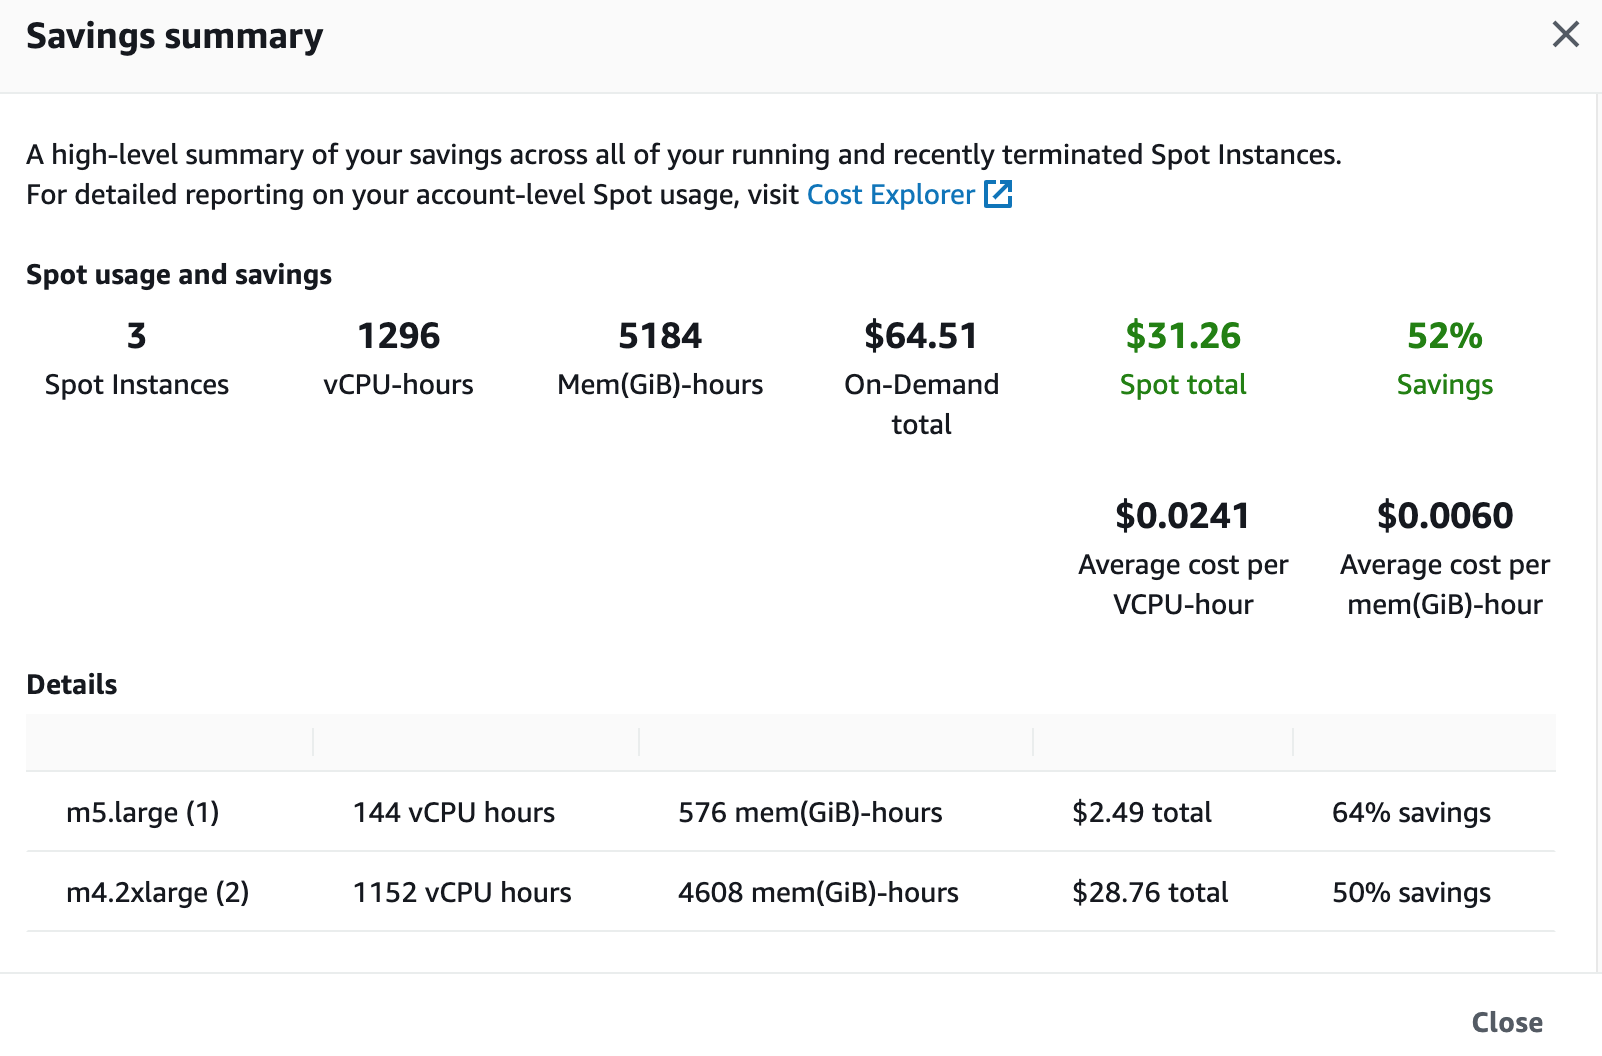Select the m4.2xlarge (2) row label

157,892
